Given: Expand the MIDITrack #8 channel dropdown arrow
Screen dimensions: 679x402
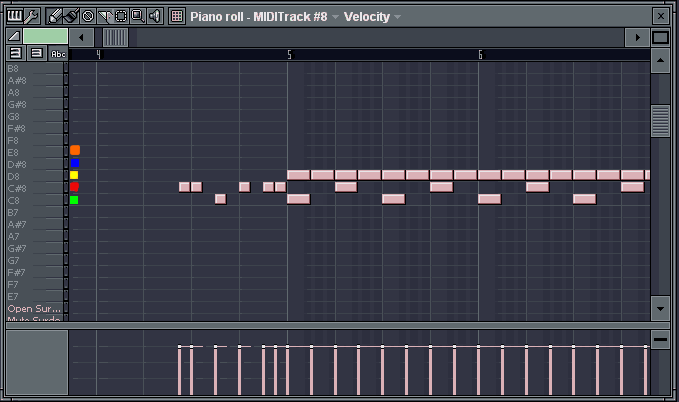Looking at the screenshot, I should click(x=335, y=17).
